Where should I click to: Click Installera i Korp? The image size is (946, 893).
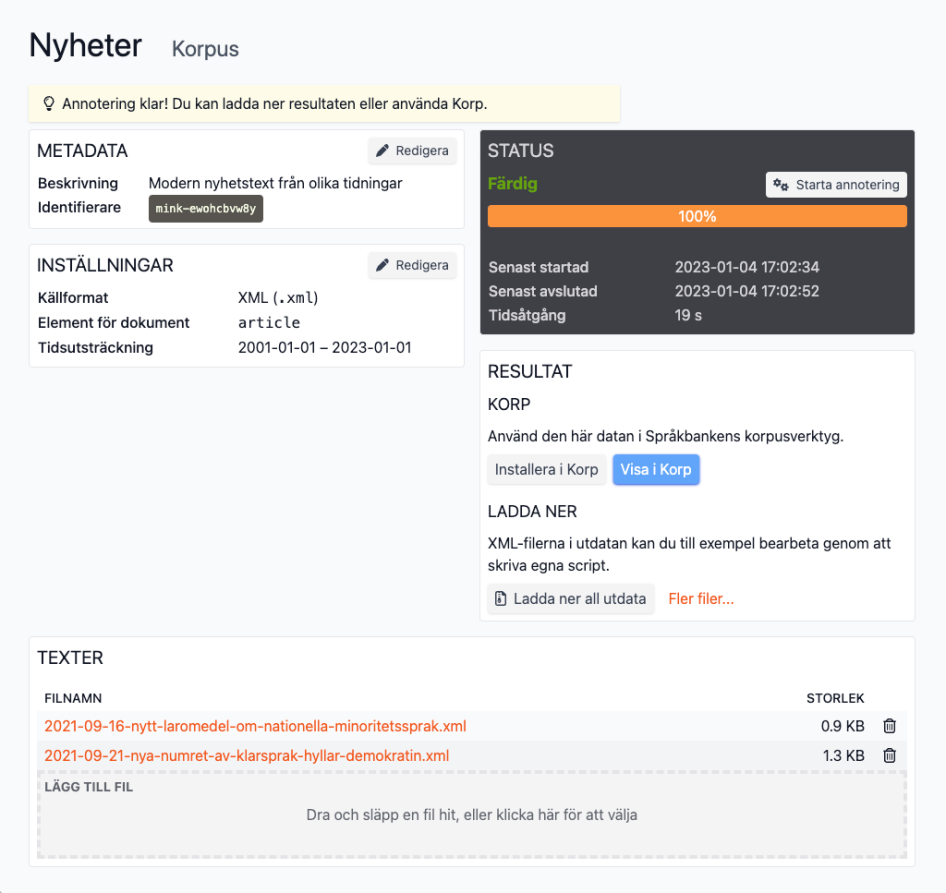coord(546,469)
